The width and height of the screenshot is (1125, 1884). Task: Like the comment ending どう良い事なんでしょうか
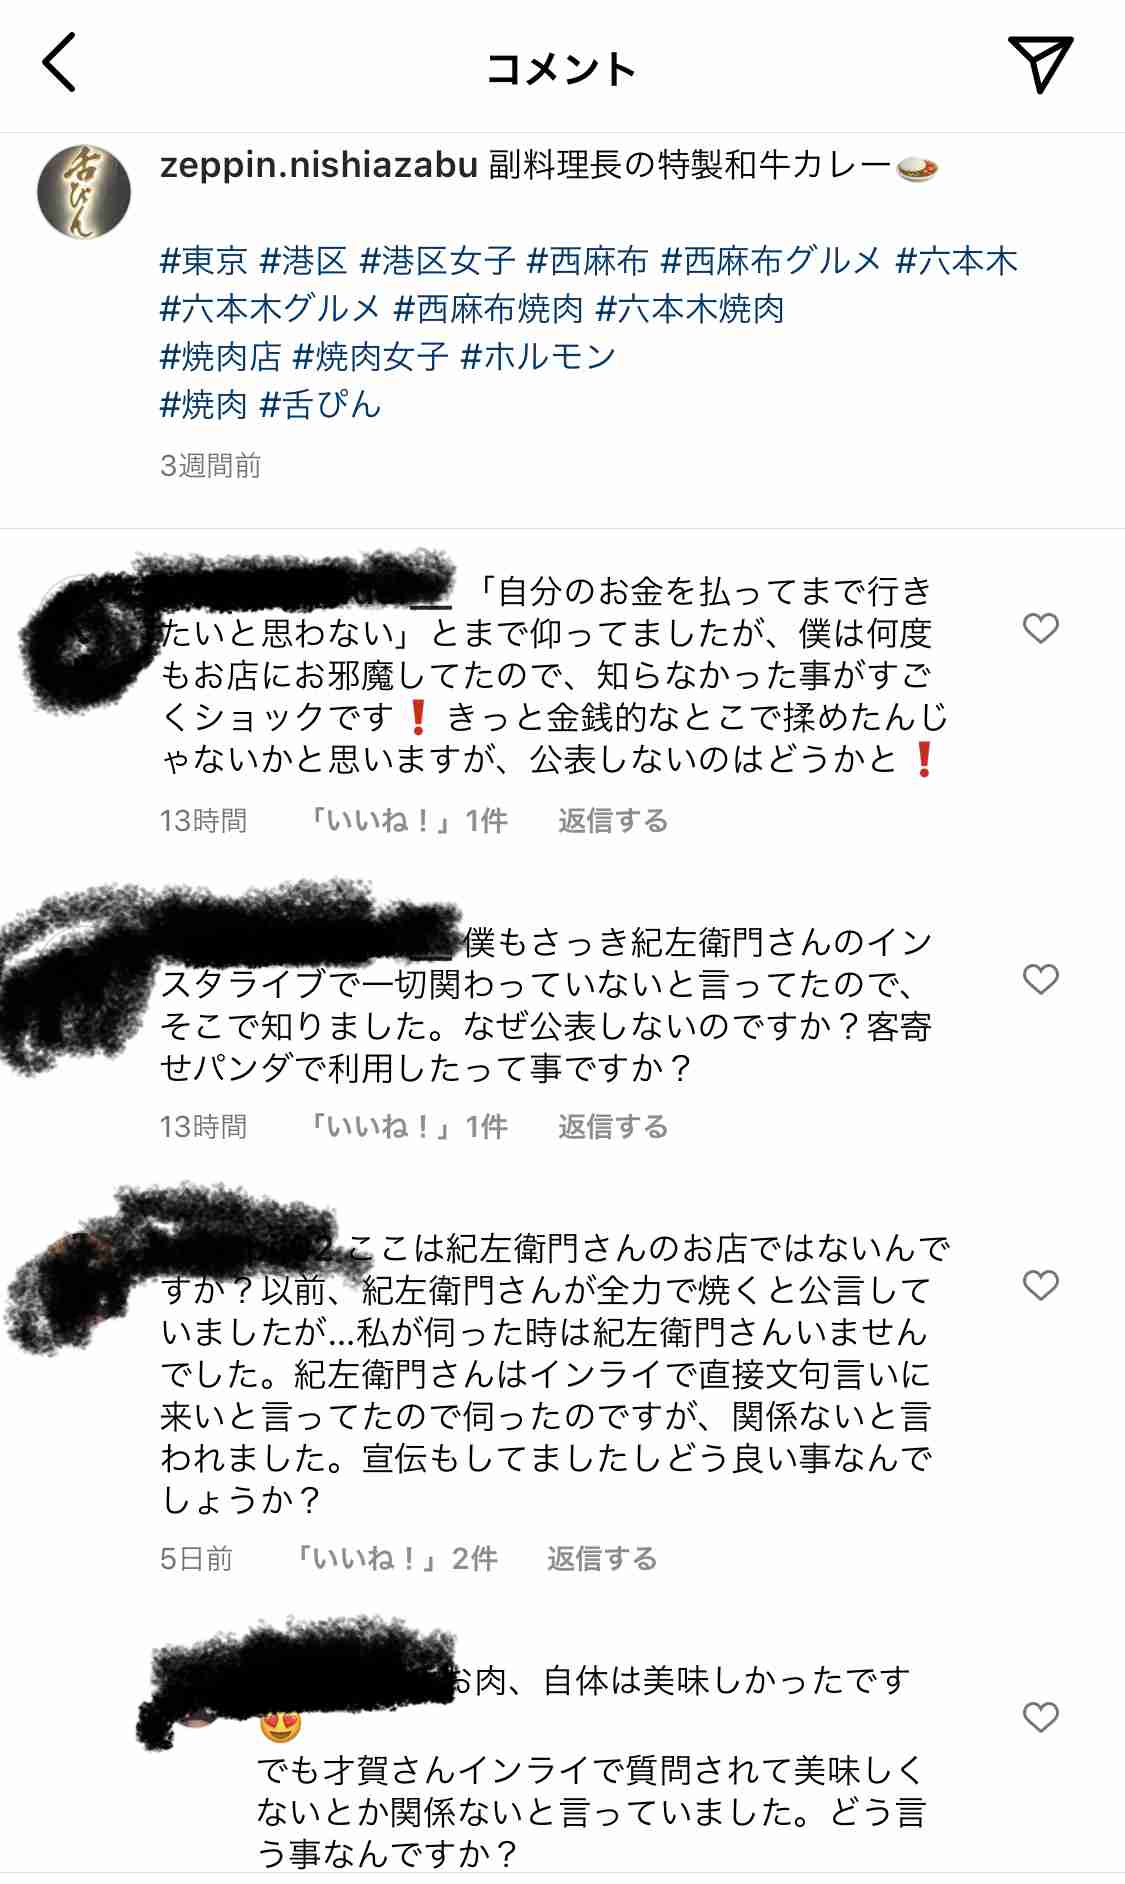(x=1040, y=1285)
